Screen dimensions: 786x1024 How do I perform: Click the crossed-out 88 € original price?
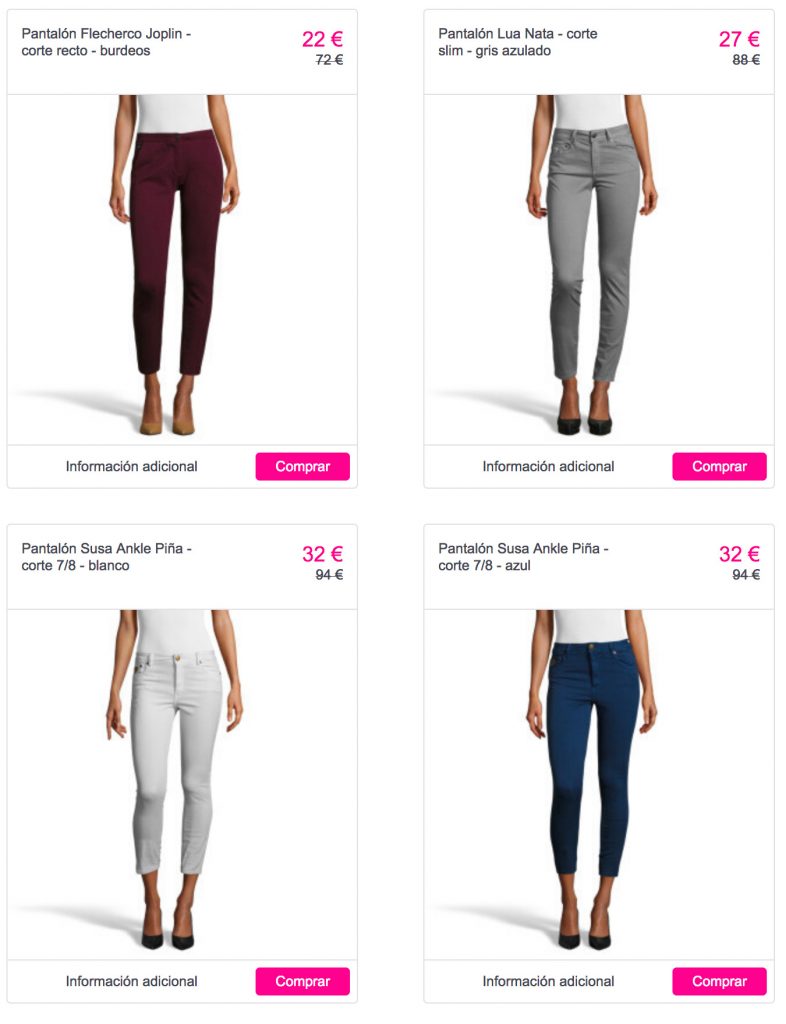pos(746,59)
